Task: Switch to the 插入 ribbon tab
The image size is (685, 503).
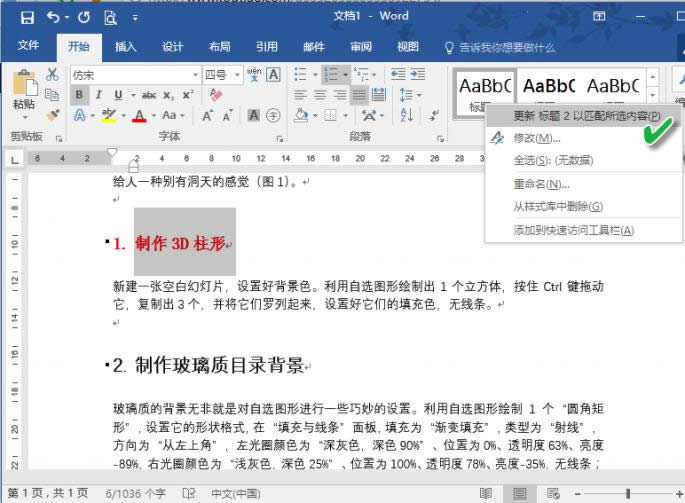Action: (125, 47)
